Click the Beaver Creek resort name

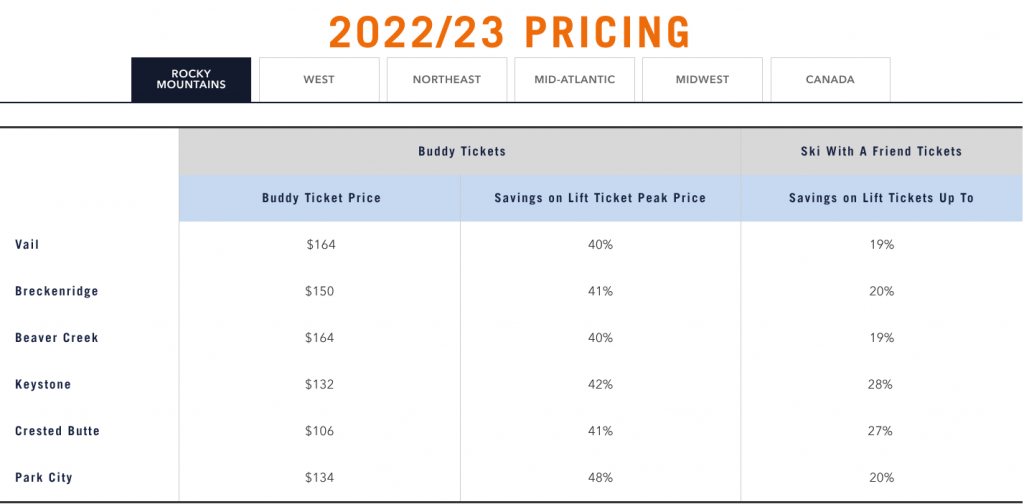(x=57, y=338)
